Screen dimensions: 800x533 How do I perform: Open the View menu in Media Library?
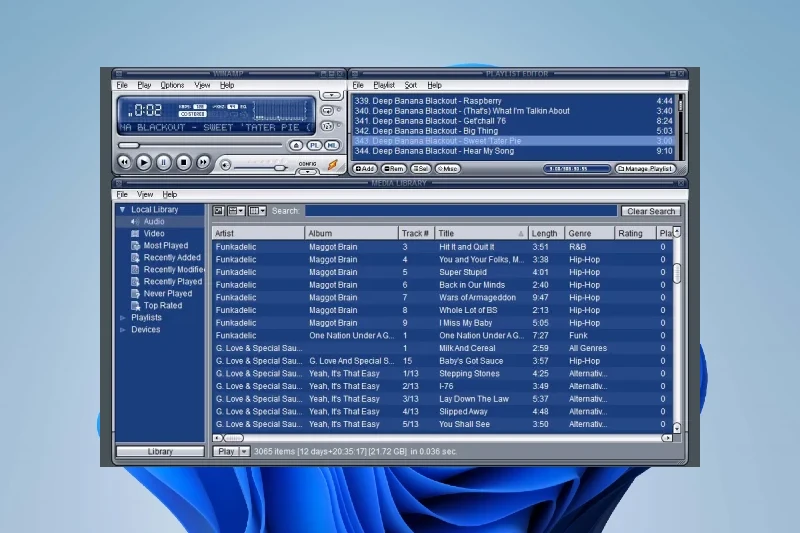145,194
